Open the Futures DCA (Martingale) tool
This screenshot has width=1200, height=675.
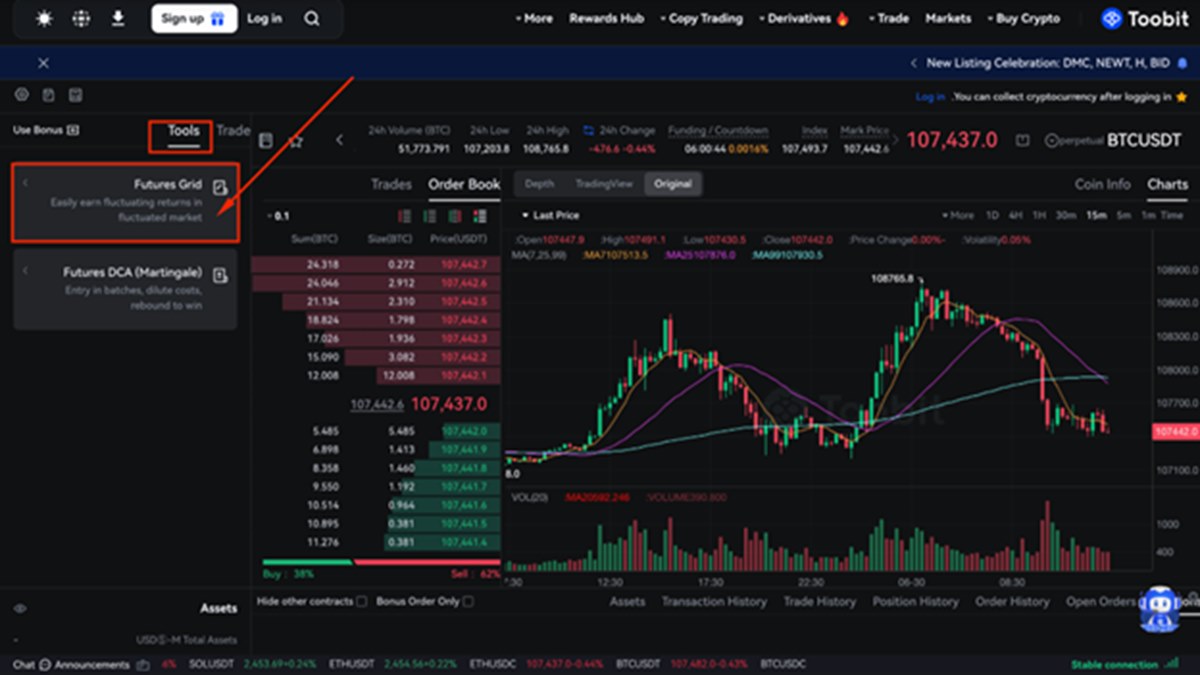coord(125,288)
